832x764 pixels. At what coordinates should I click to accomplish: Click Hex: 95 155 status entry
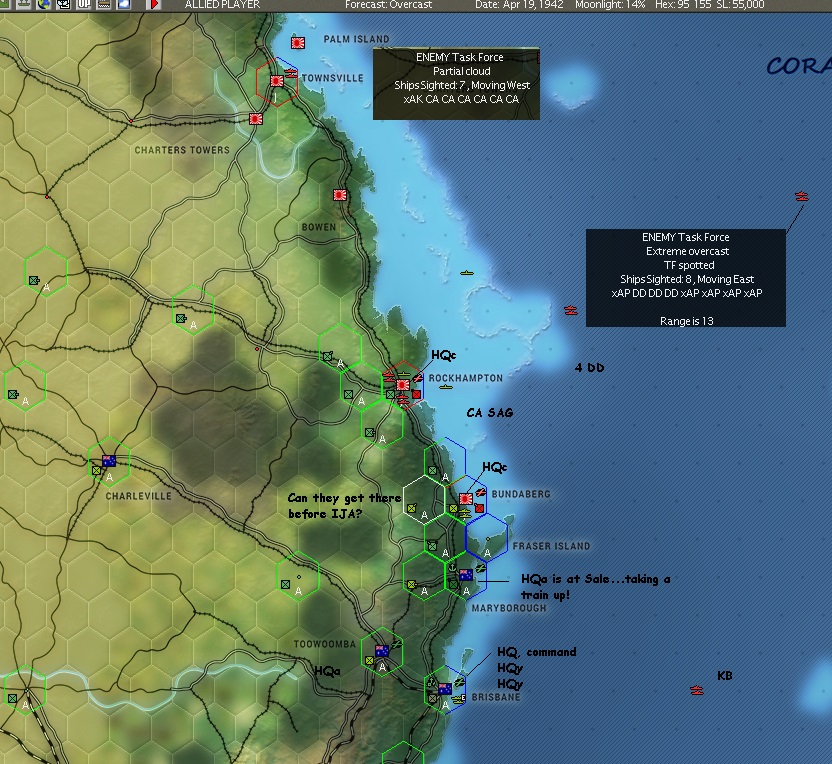tap(682, 5)
